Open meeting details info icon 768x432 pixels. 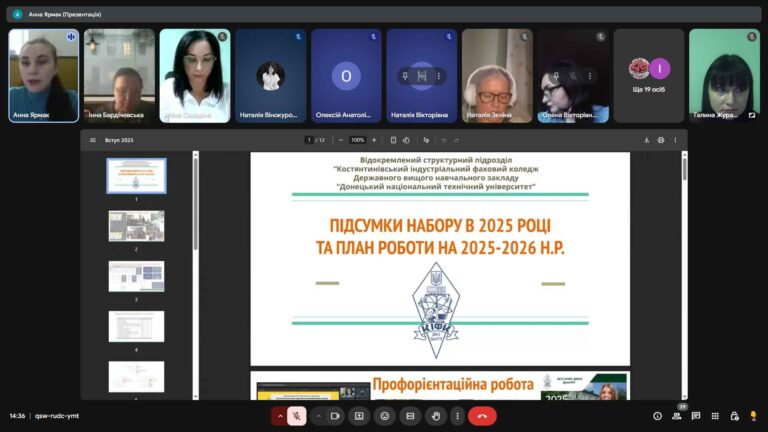tap(657, 416)
